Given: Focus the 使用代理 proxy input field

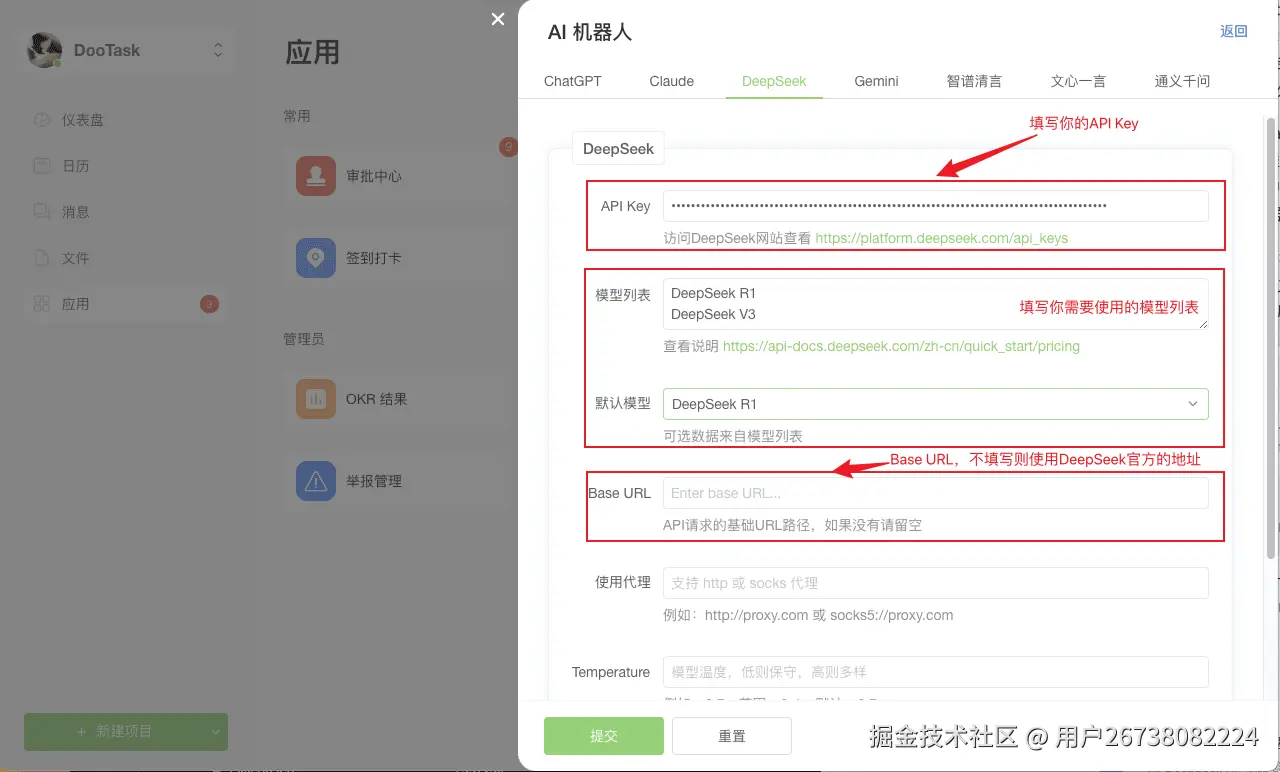Looking at the screenshot, I should pos(936,583).
